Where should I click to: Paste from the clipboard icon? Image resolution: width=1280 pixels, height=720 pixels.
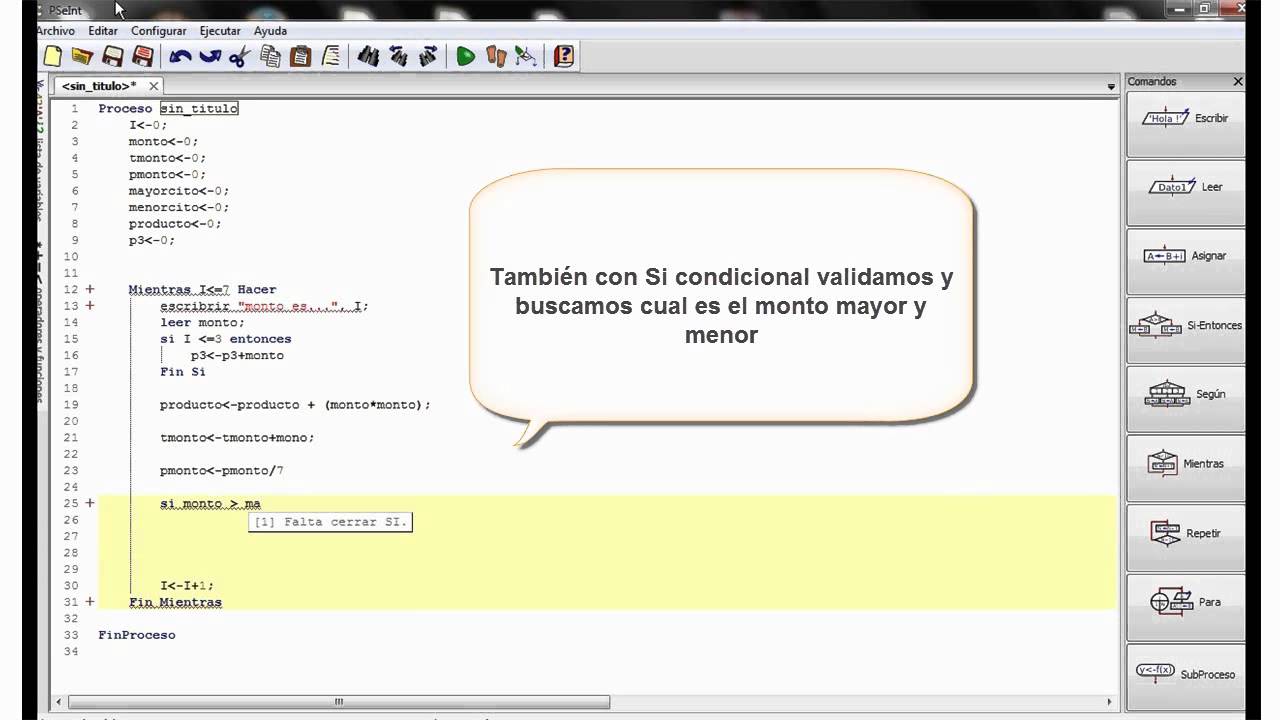pos(300,56)
